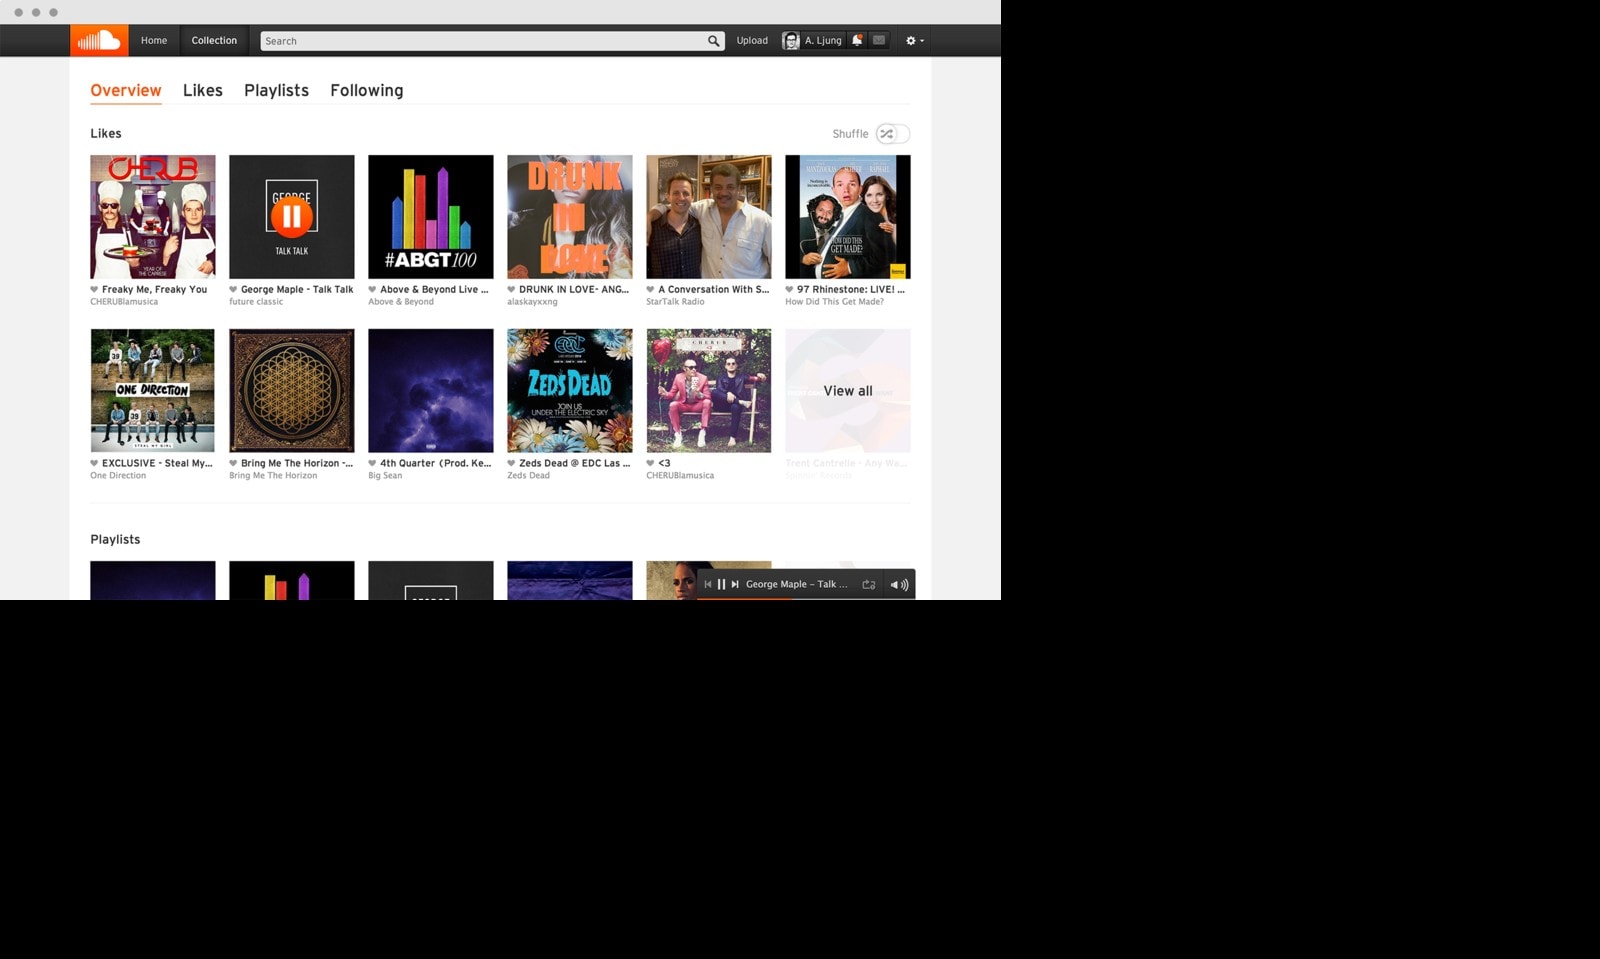Screen dimensions: 1600x959
Task: Open Bring Me The Horizon artwork
Action: point(292,391)
